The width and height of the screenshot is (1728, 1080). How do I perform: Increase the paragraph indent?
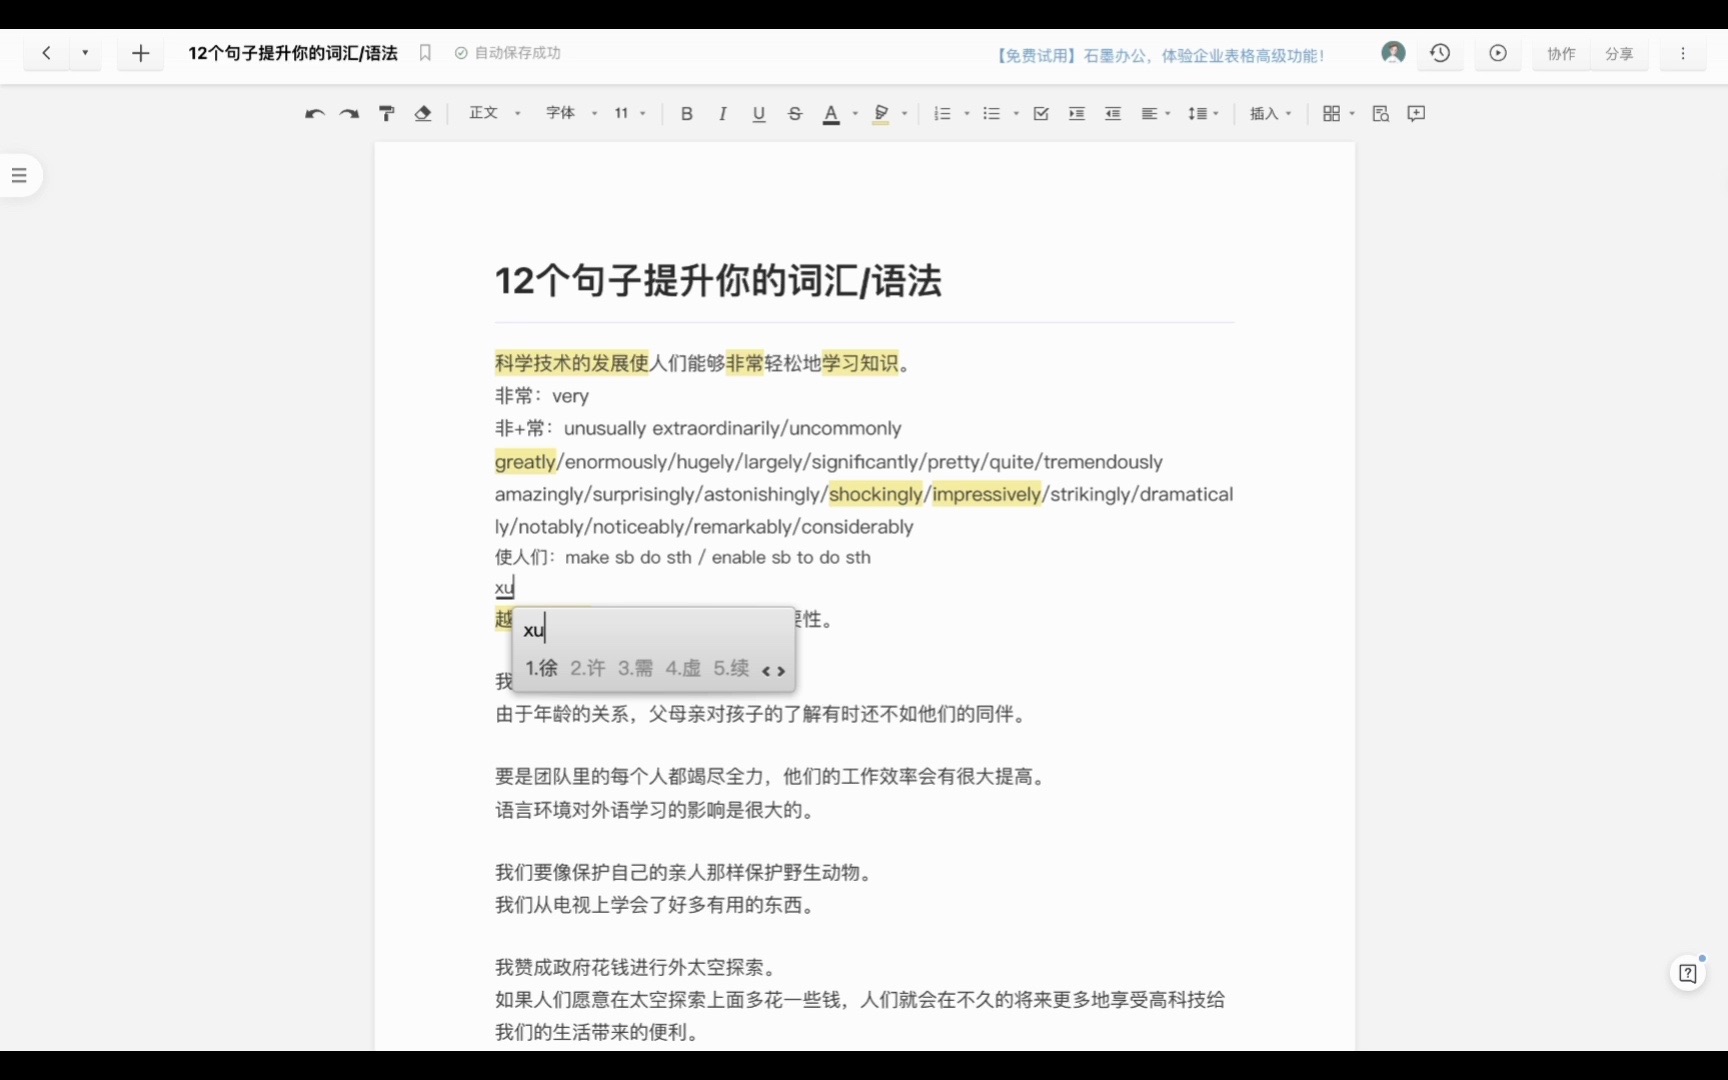[x=1077, y=114]
